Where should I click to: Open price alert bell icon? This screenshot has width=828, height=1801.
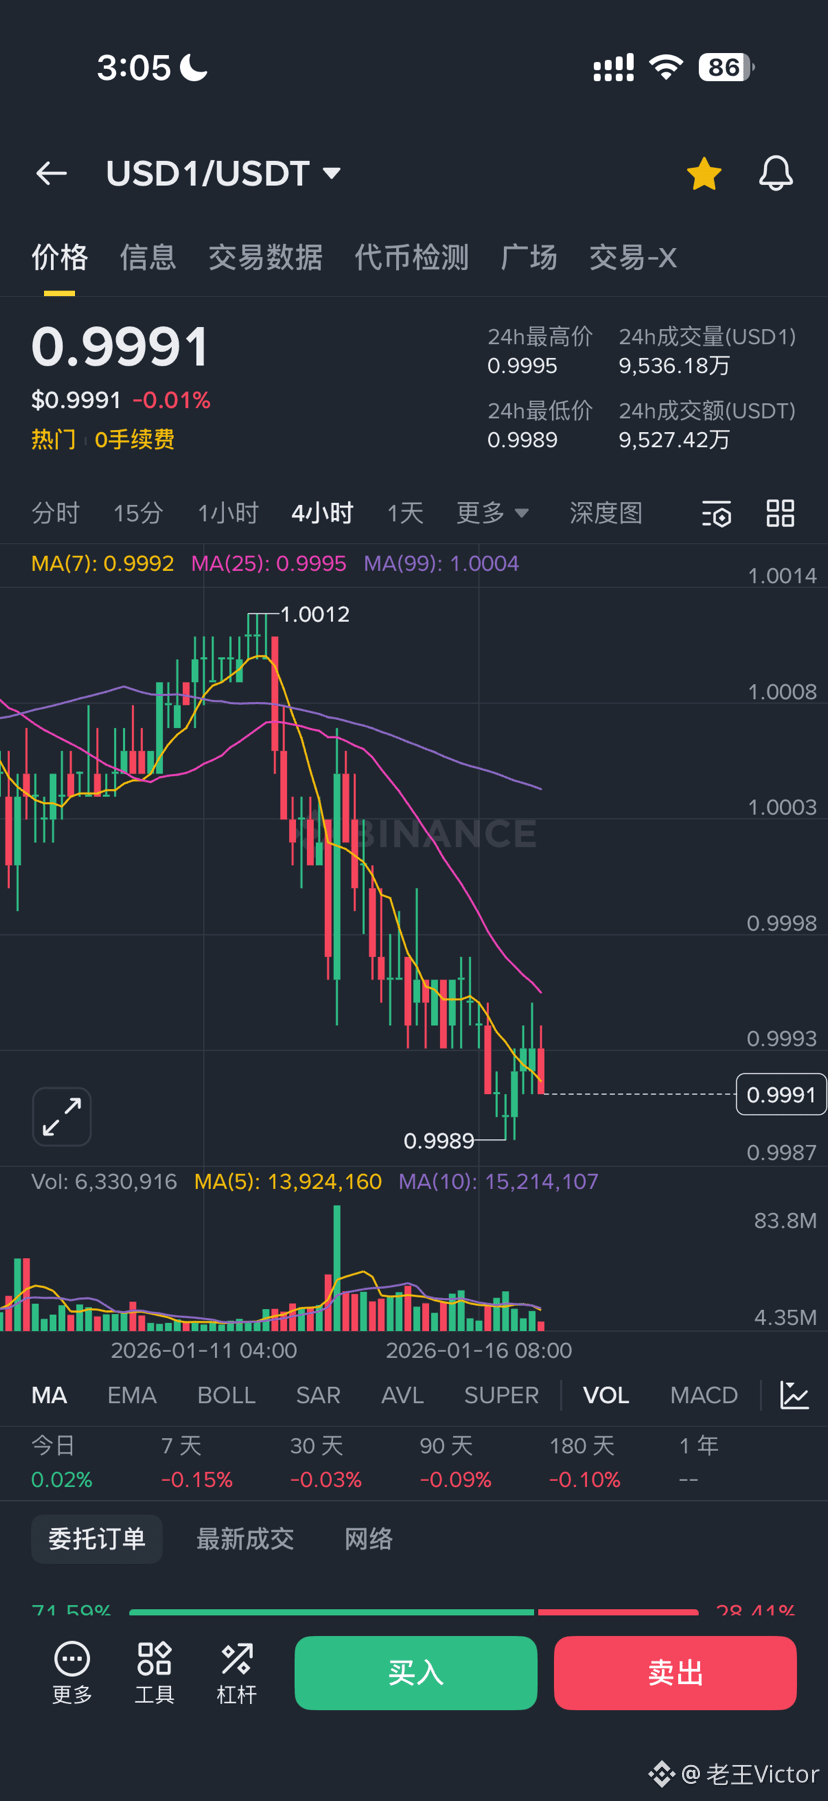coord(775,174)
